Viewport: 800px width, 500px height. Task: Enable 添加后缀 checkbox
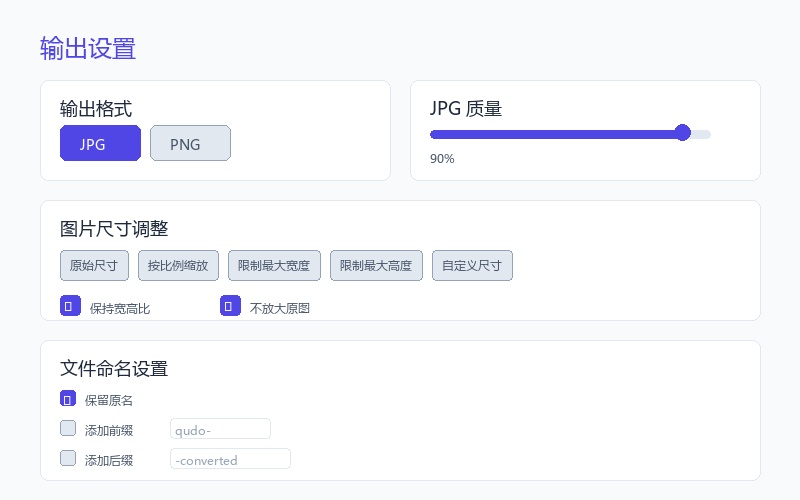(x=68, y=458)
